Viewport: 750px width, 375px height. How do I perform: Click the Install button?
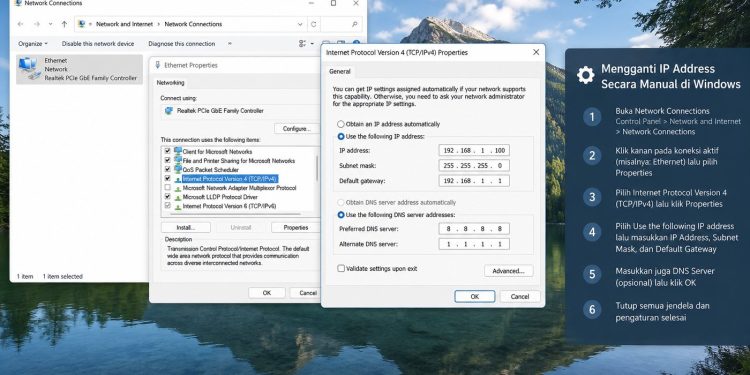pos(186,228)
